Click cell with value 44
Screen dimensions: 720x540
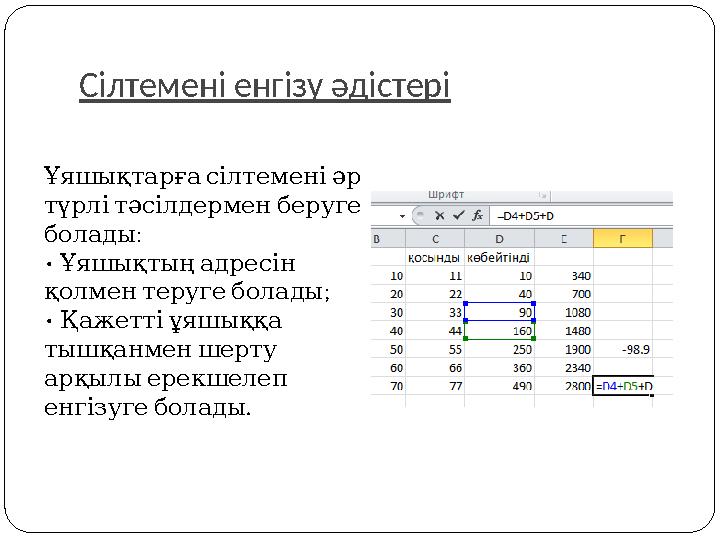point(435,331)
